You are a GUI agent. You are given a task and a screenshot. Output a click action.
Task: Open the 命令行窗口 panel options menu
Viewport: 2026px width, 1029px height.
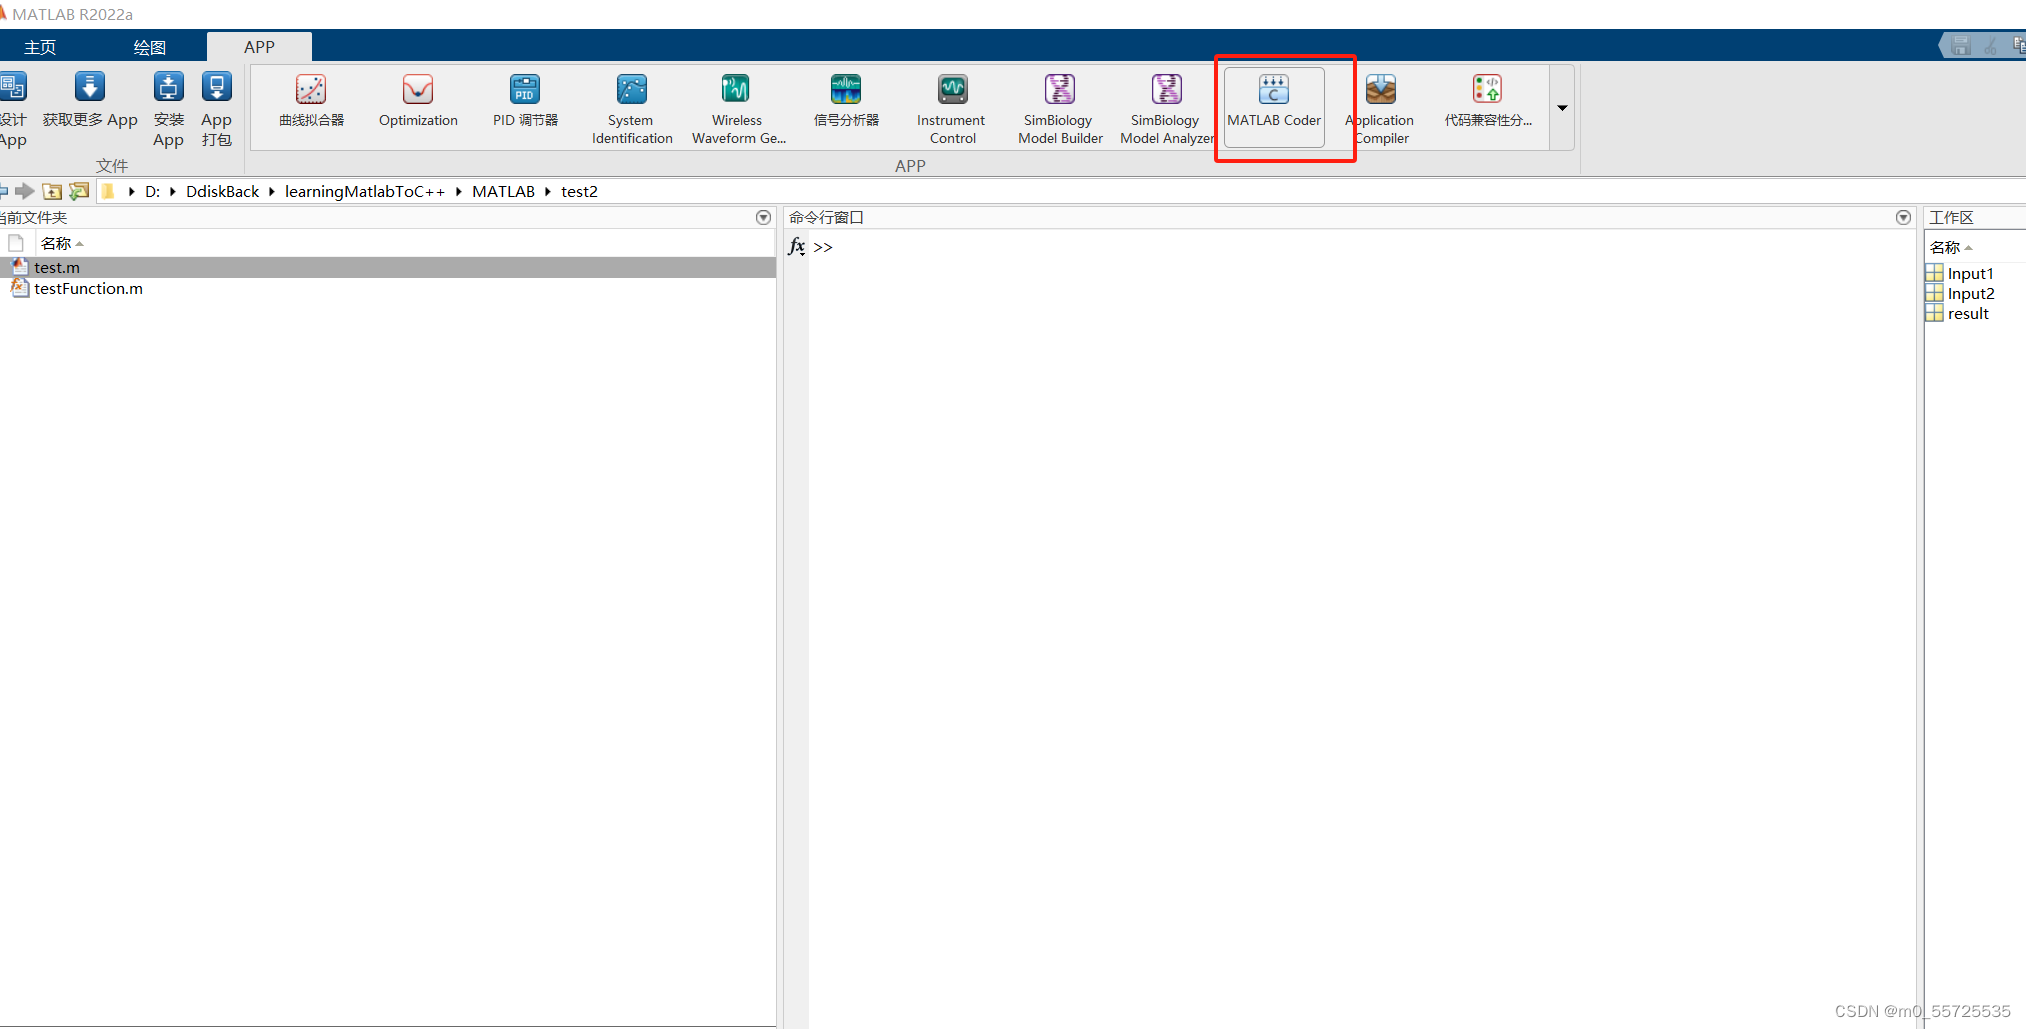(1903, 217)
